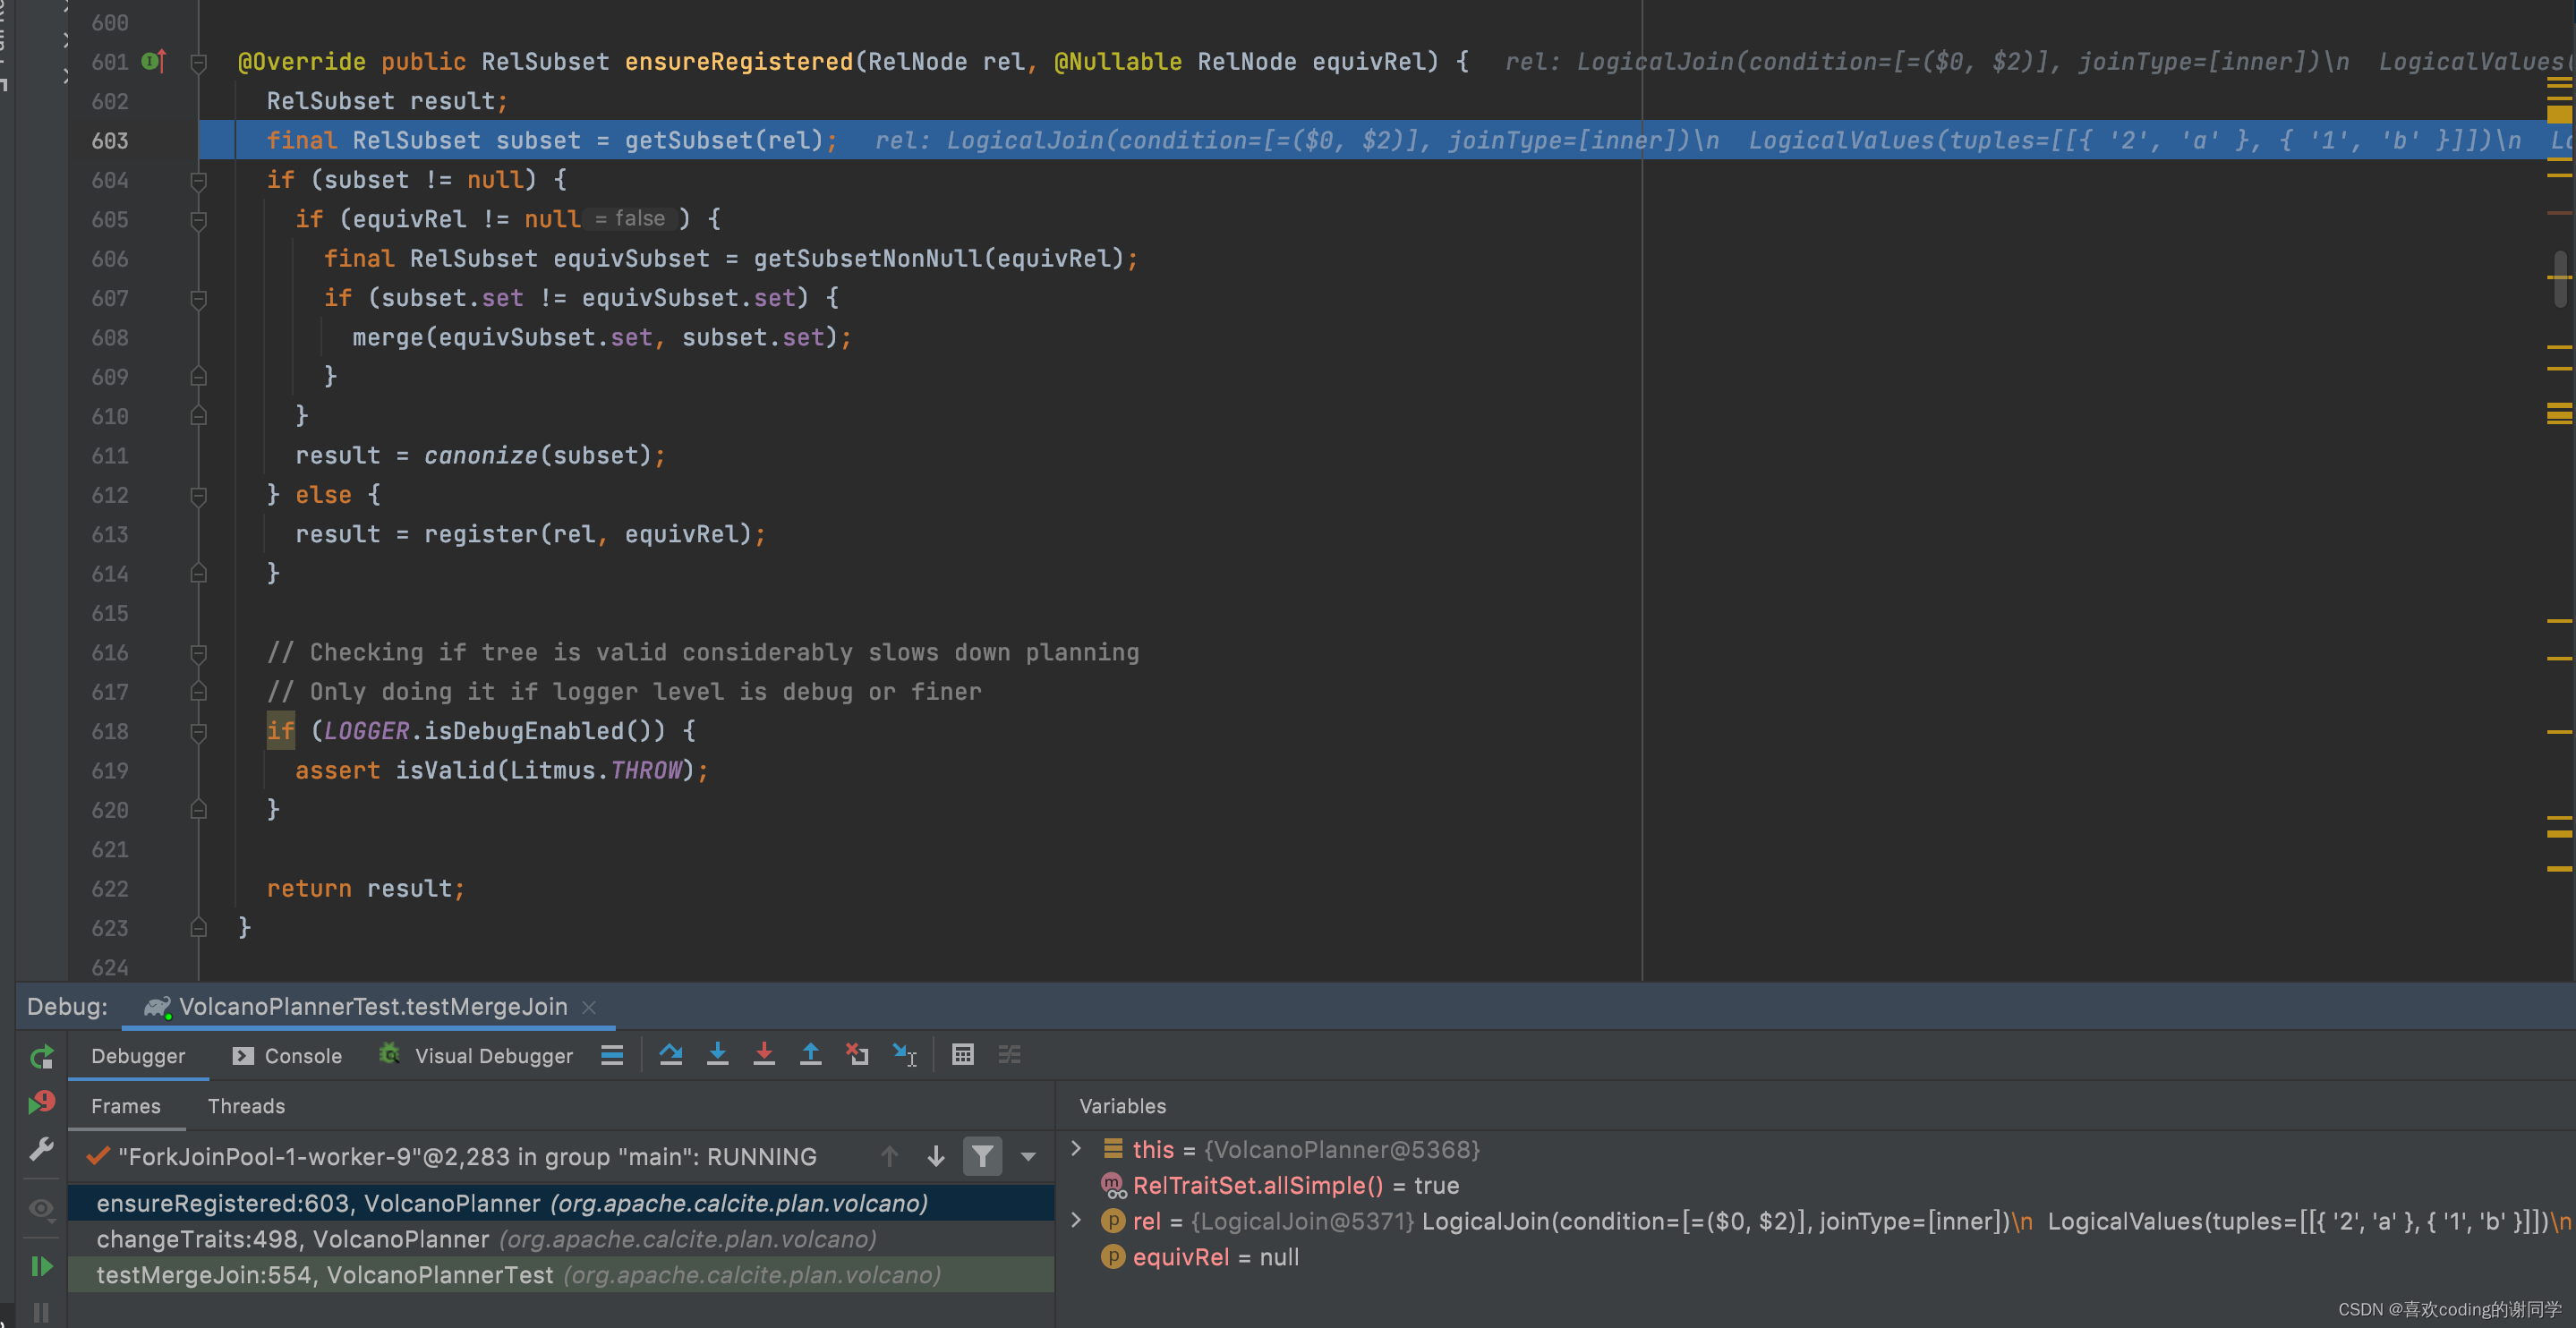Click Drop Frame icon in debugger toolbar
Viewport: 2576px width, 1328px height.
coord(857,1055)
